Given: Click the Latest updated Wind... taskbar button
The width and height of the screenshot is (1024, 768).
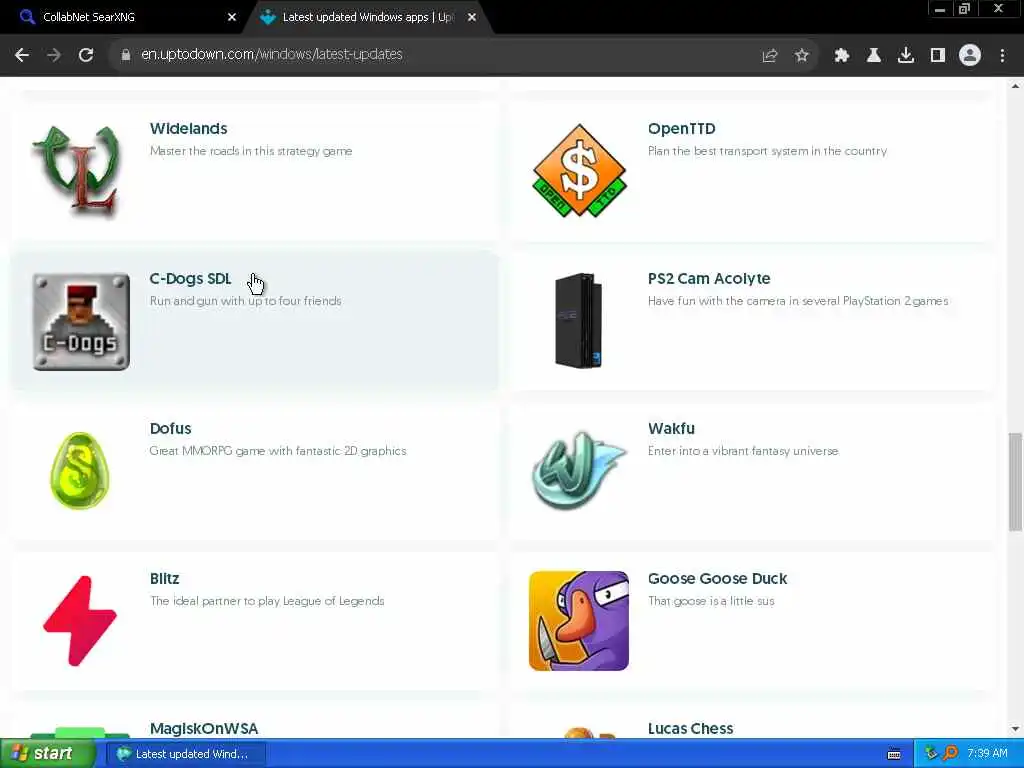Looking at the screenshot, I should [x=185, y=754].
